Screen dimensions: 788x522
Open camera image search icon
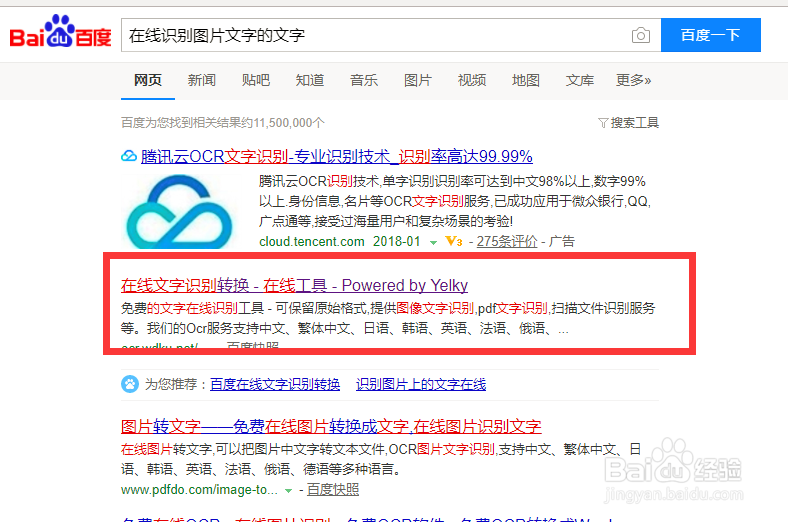[x=640, y=35]
